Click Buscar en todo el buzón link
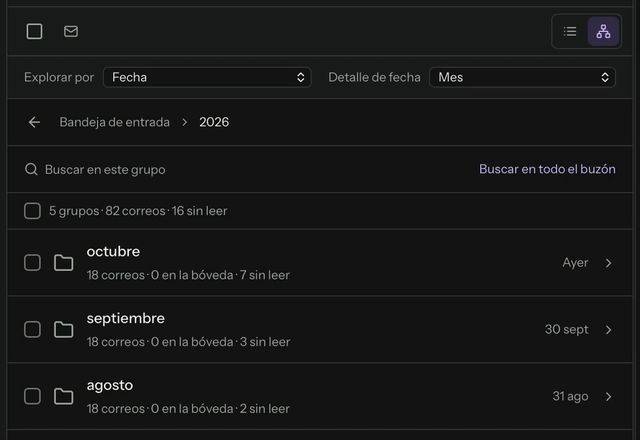640x440 pixels. coord(547,169)
